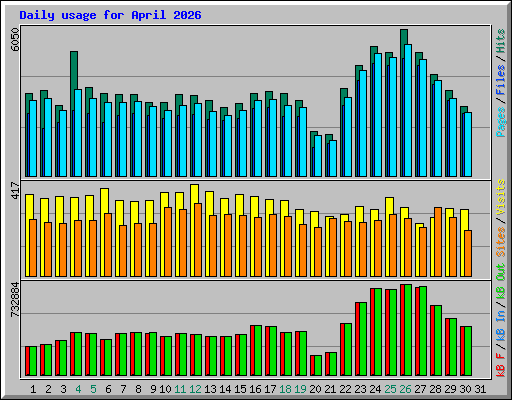This screenshot has height=400, width=512.
Task: Click the green kB bar for day 1
Action: [33, 361]
